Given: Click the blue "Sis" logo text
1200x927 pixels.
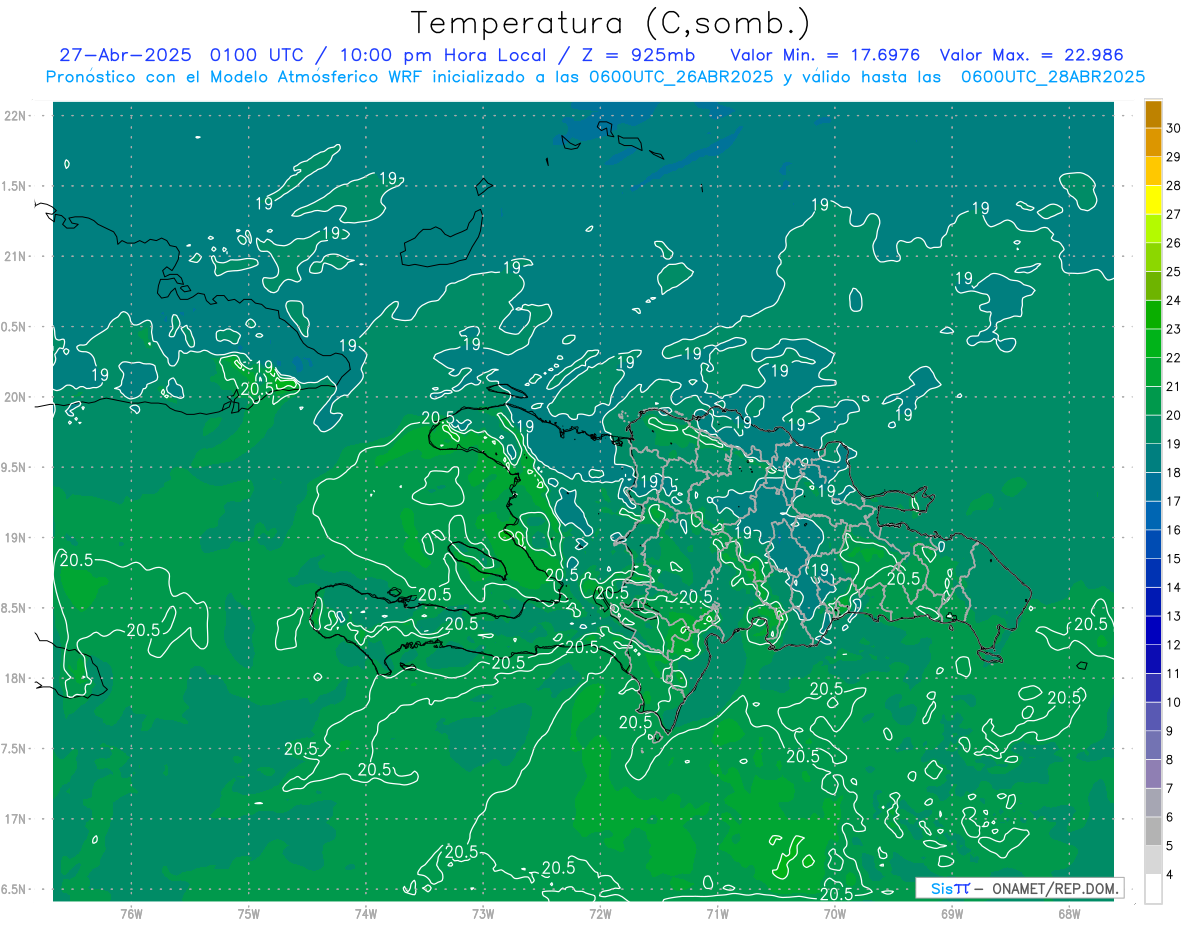Looking at the screenshot, I should click(942, 888).
